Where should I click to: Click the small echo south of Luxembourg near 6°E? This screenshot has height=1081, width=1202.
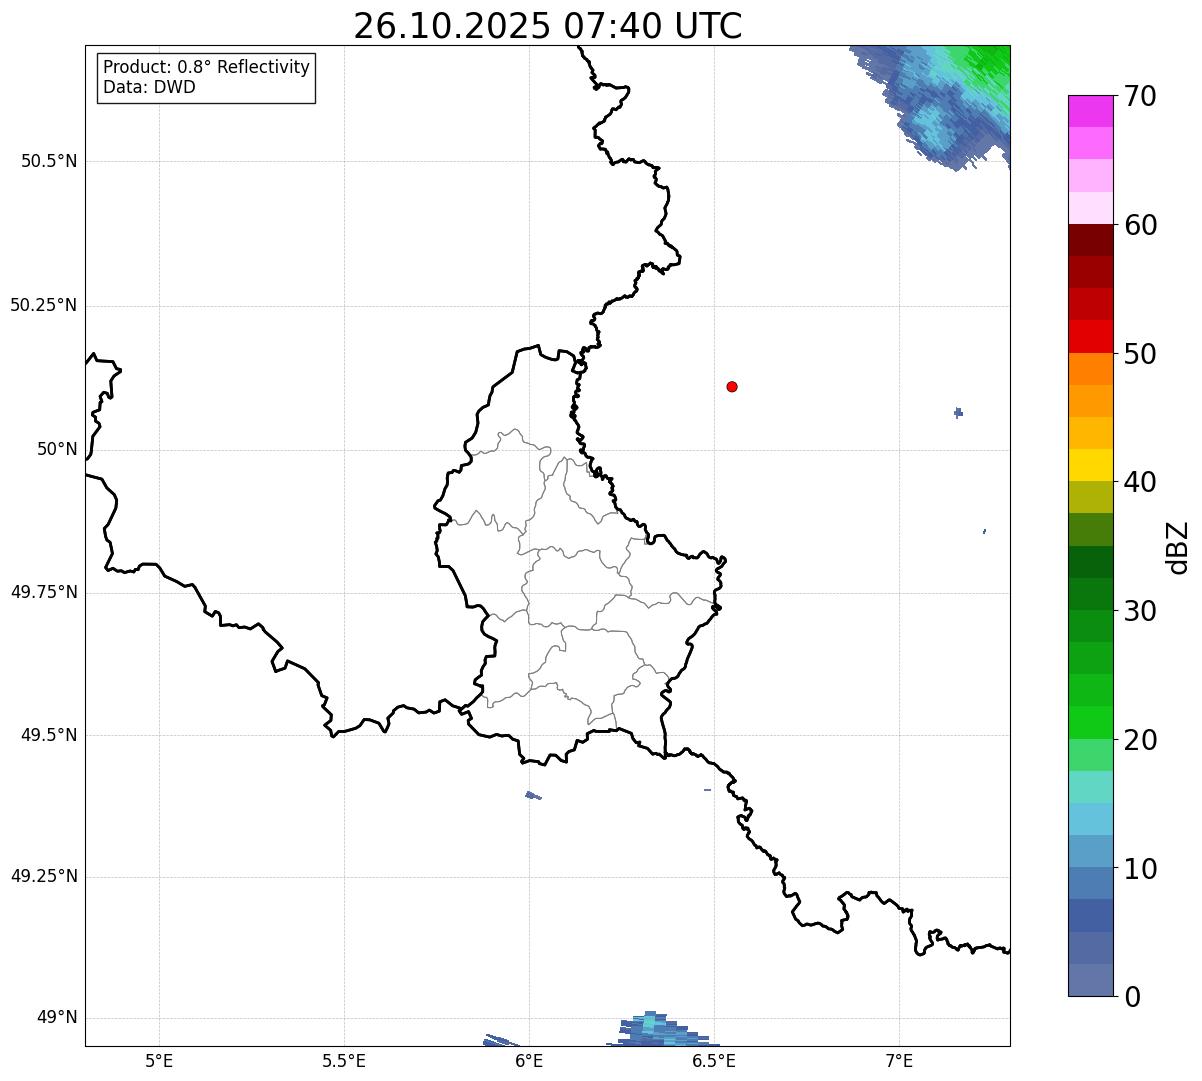coord(533,795)
